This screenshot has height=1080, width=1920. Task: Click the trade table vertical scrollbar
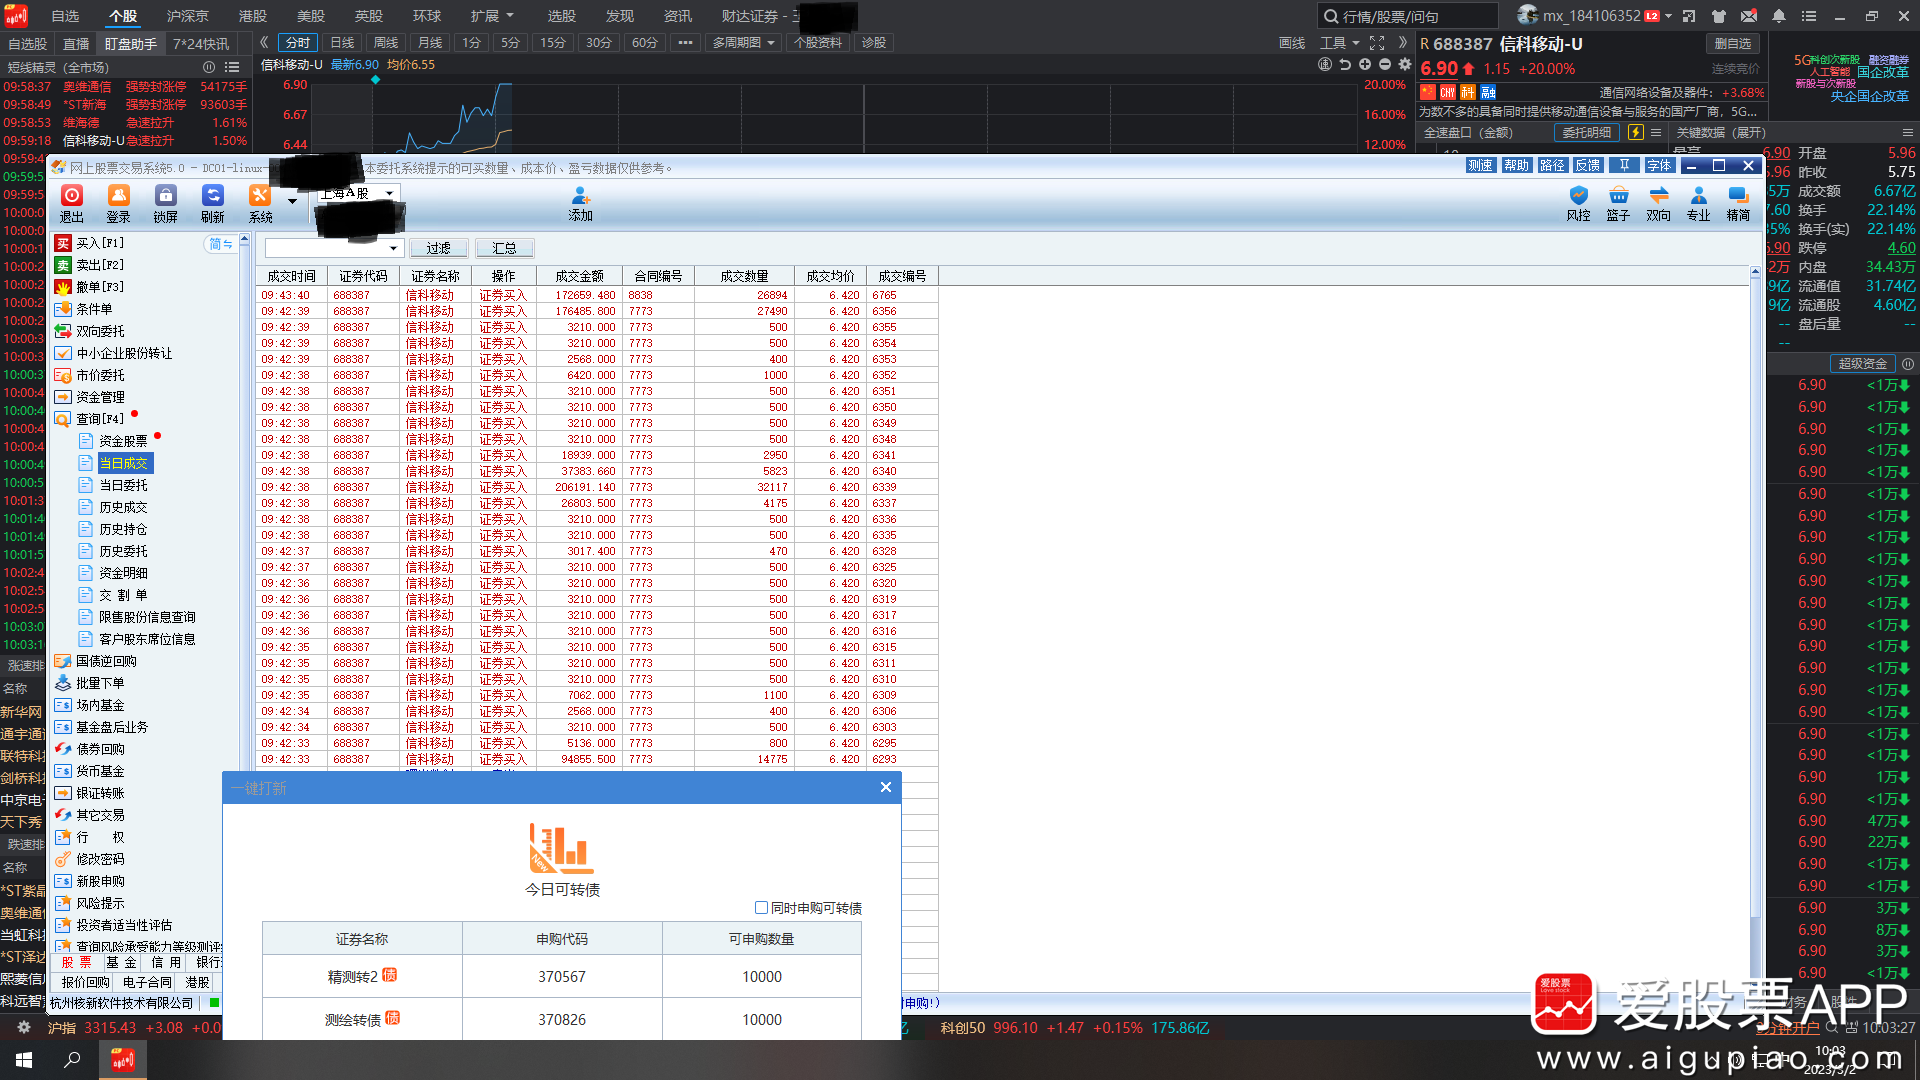(x=1755, y=630)
